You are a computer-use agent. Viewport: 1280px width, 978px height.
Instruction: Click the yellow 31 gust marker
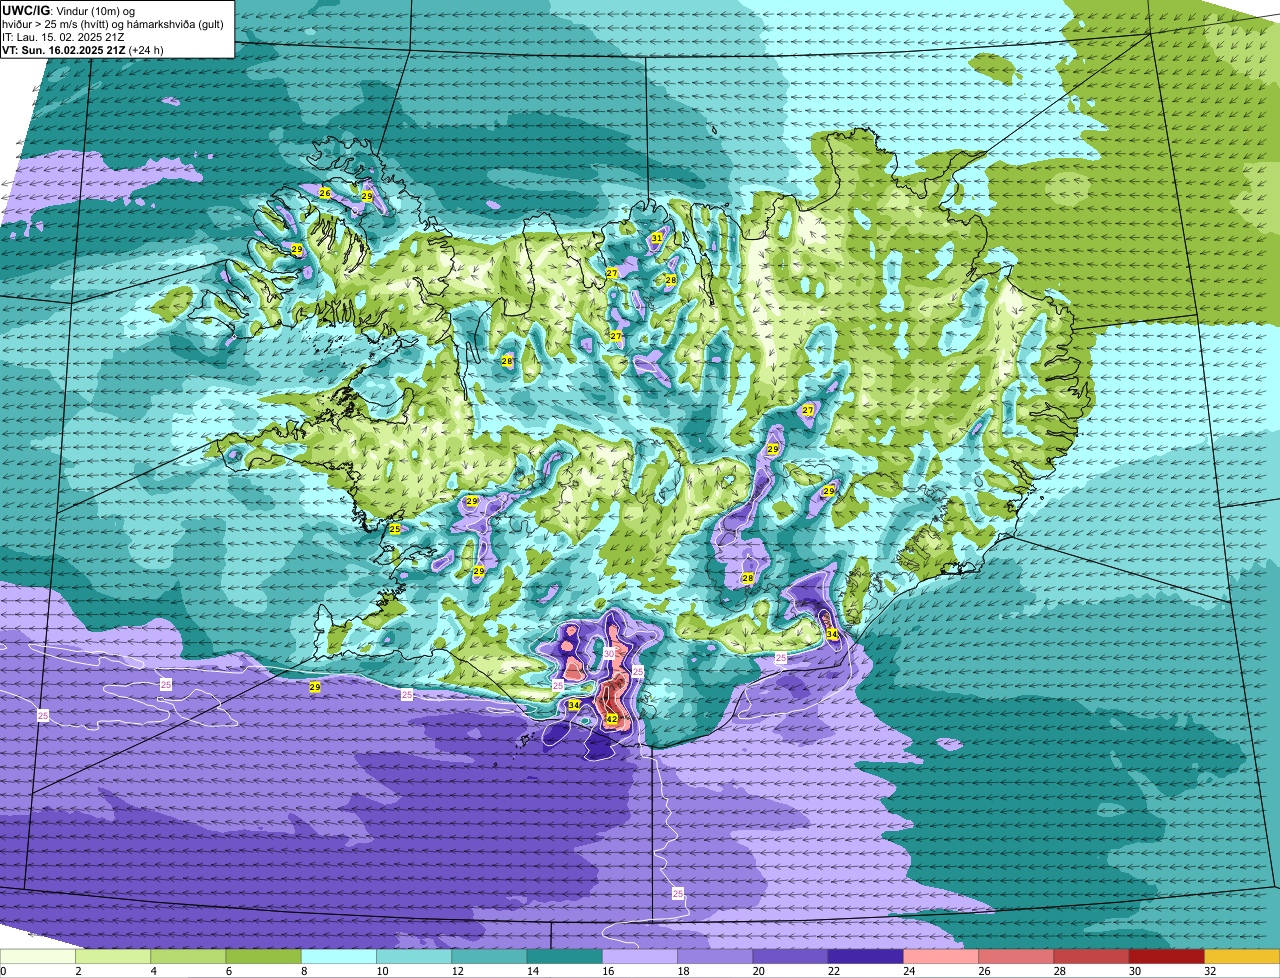[657, 238]
